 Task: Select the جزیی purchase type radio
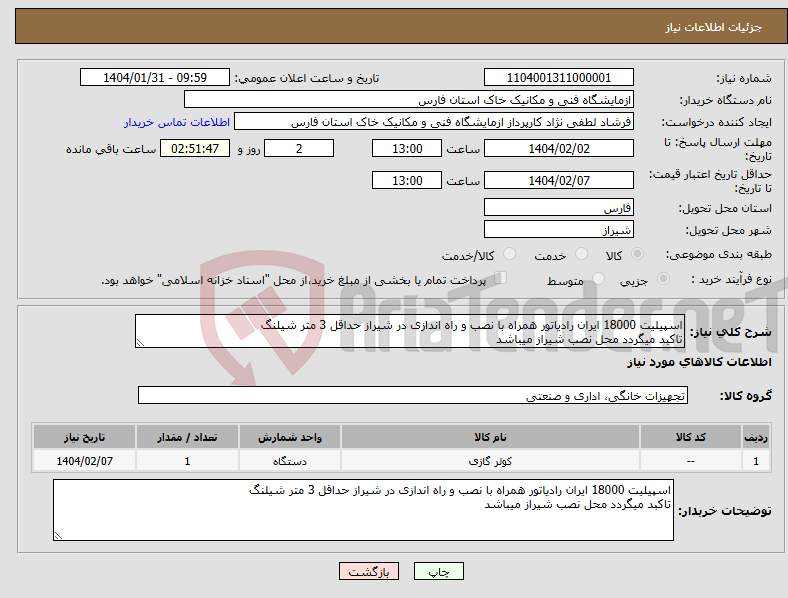[663, 279]
